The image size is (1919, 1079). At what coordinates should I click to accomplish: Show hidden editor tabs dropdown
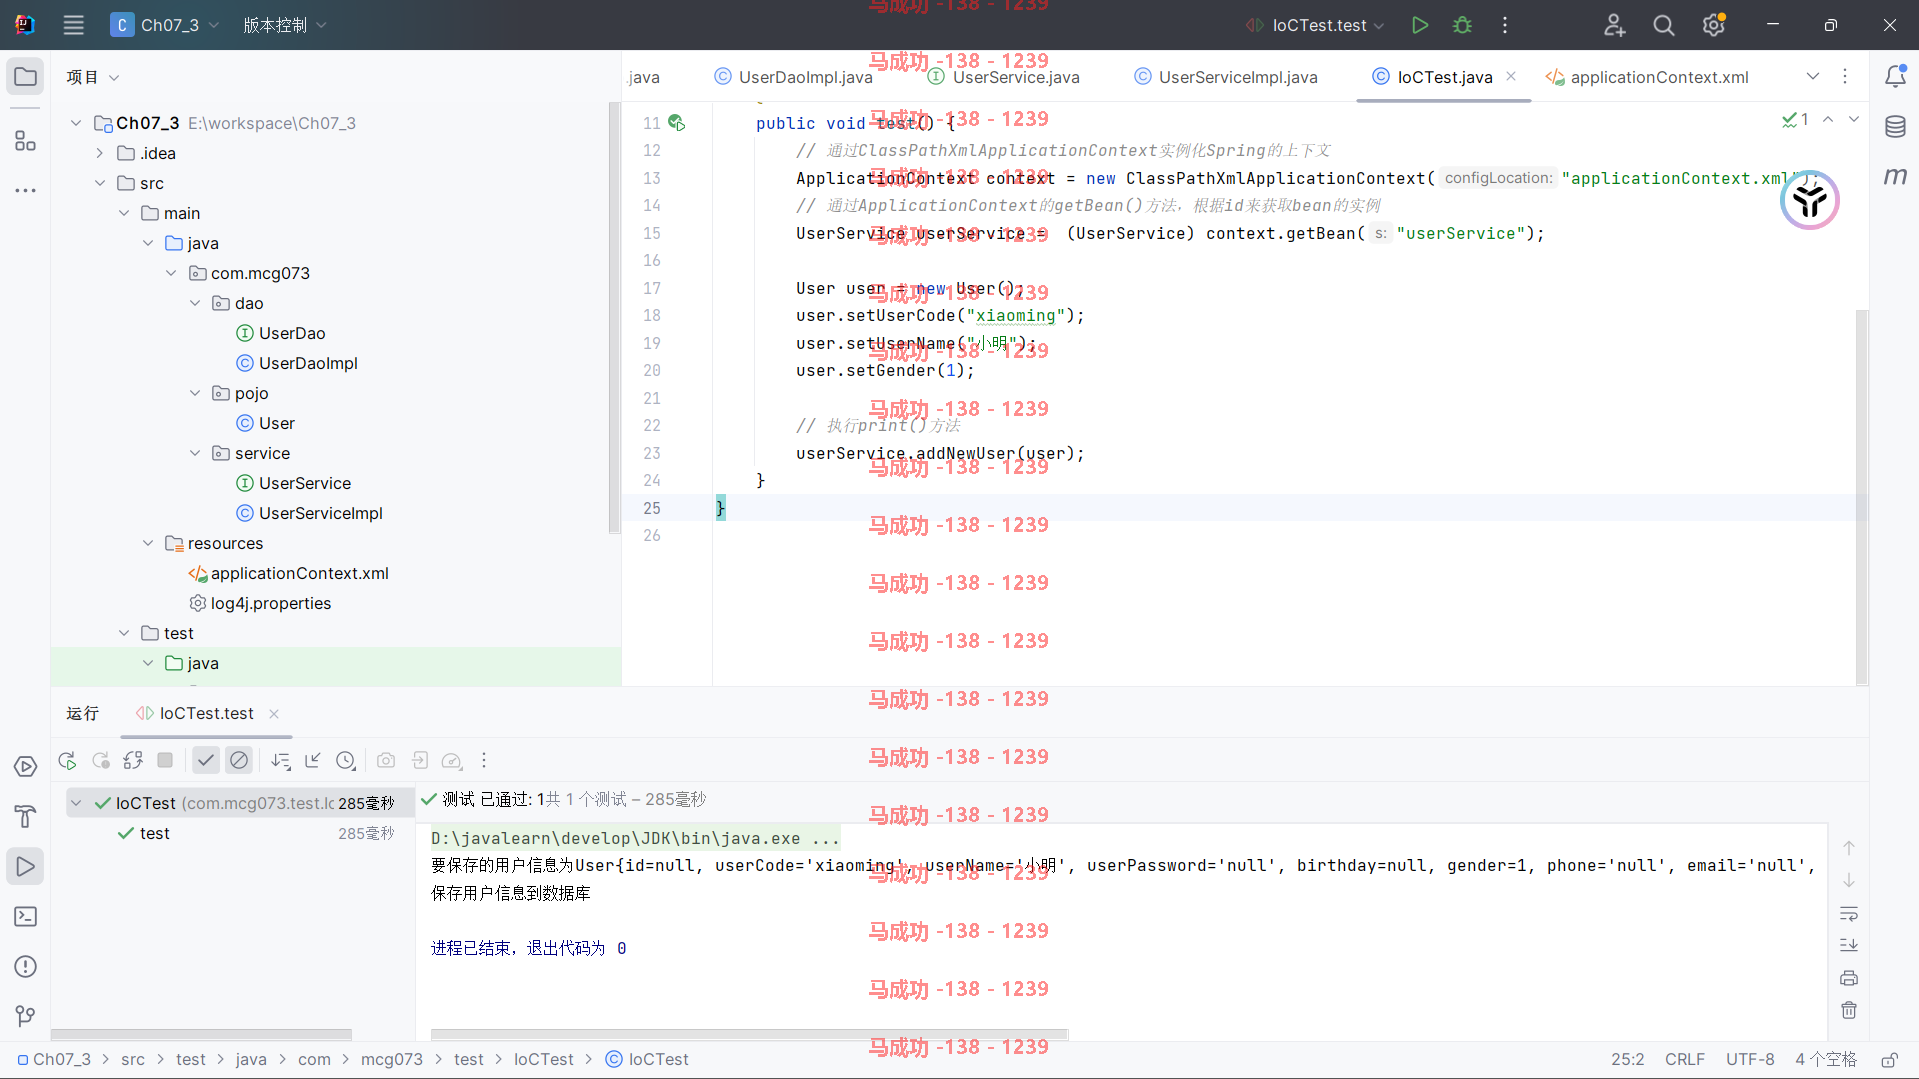(x=1813, y=77)
